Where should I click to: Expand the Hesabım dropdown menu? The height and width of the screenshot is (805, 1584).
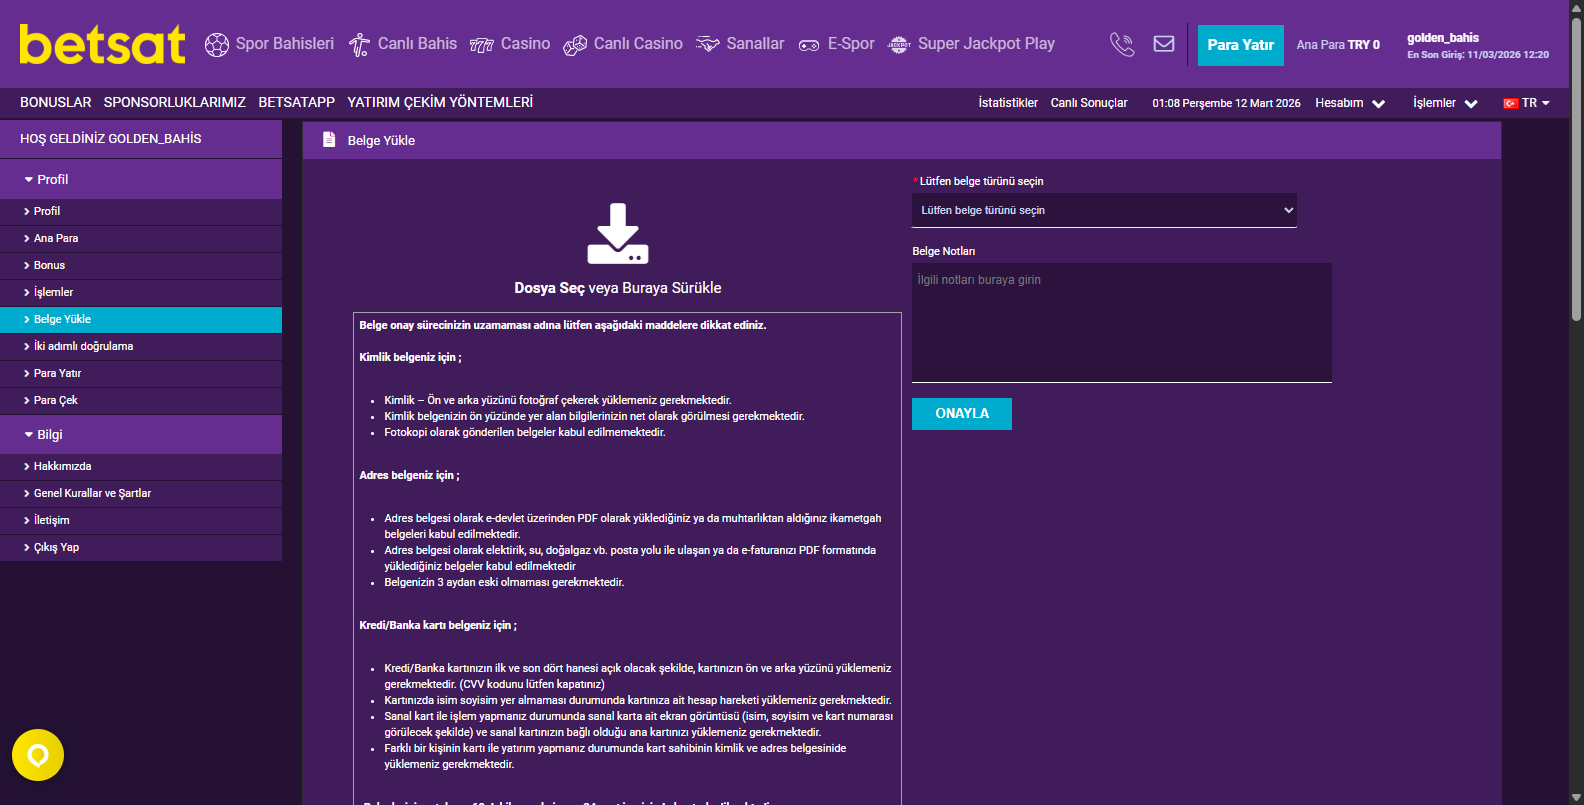tap(1350, 103)
